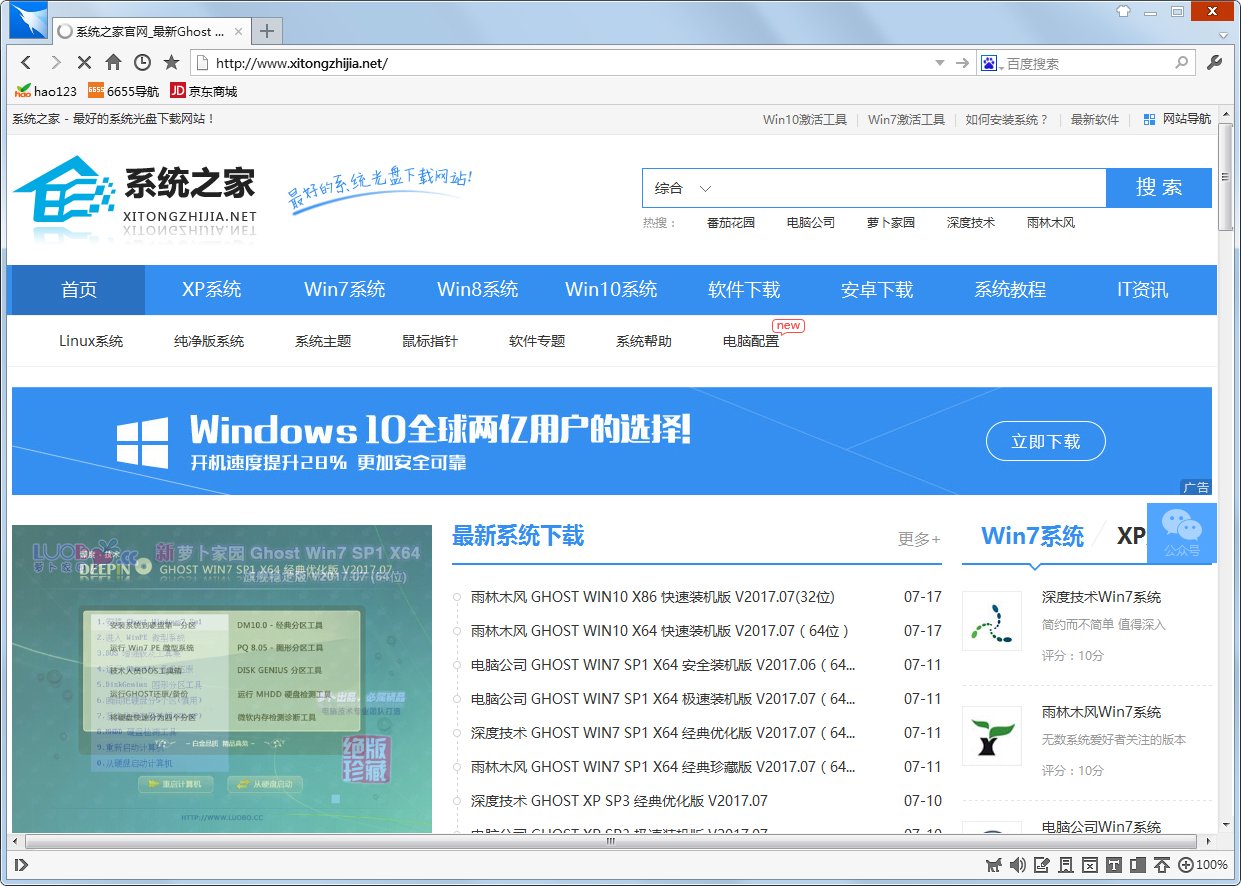
Task: Open Linux系统 sub-navigation link
Action: click(91, 341)
